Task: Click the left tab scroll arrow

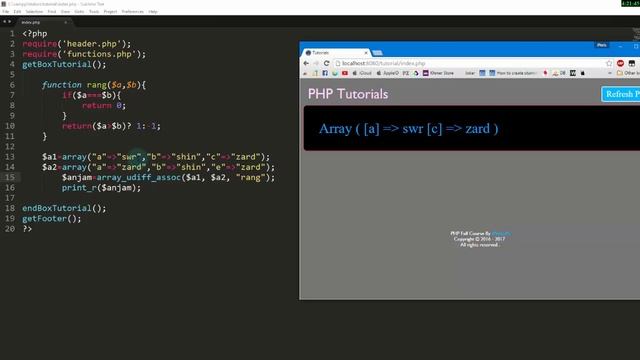Action: coord(4,22)
